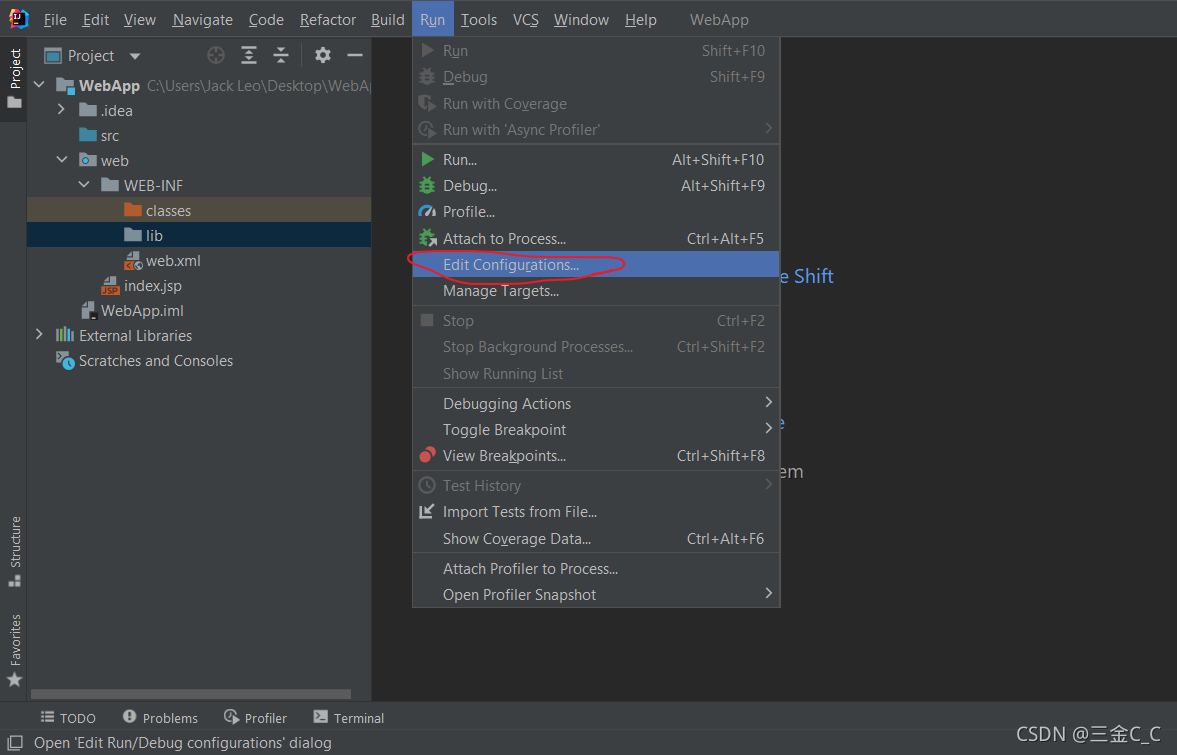The height and width of the screenshot is (755, 1177).
Task: Open the Problems tool window button
Action: coord(161,717)
